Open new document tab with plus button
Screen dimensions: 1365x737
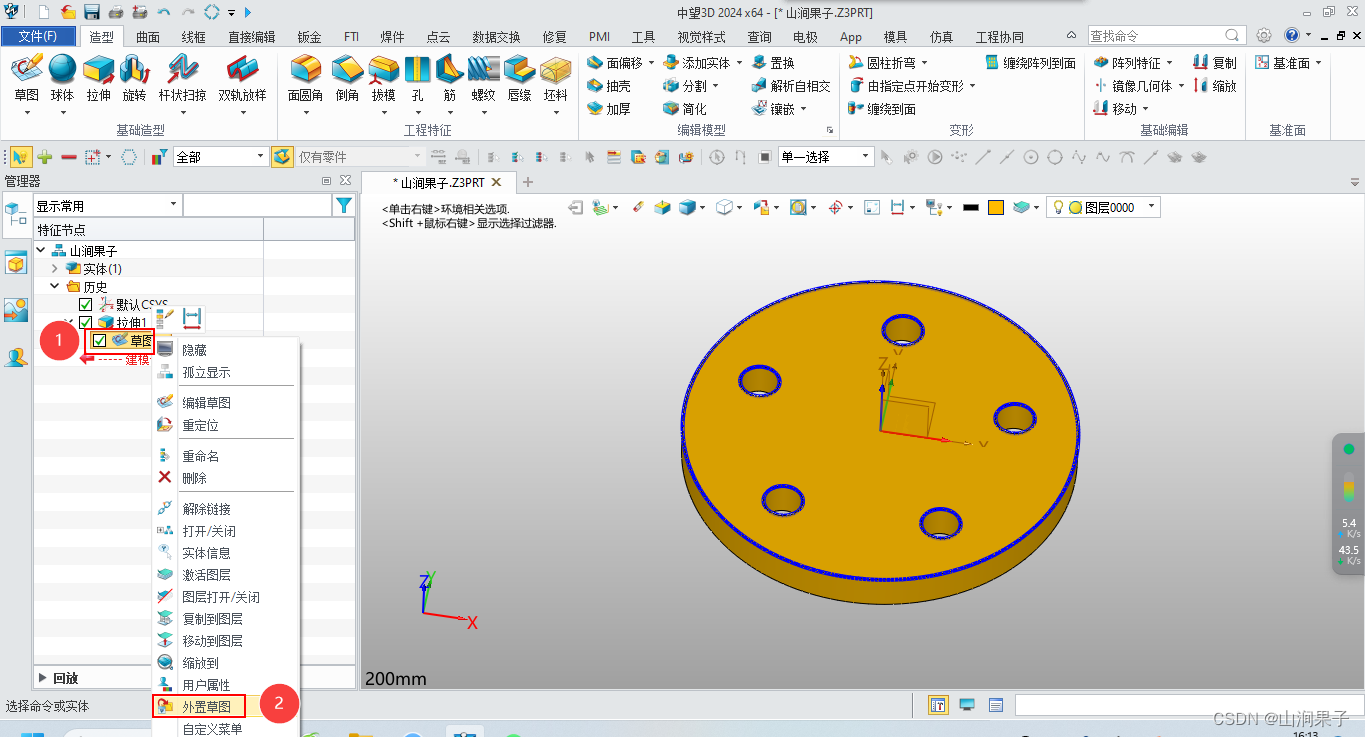pyautogui.click(x=528, y=182)
